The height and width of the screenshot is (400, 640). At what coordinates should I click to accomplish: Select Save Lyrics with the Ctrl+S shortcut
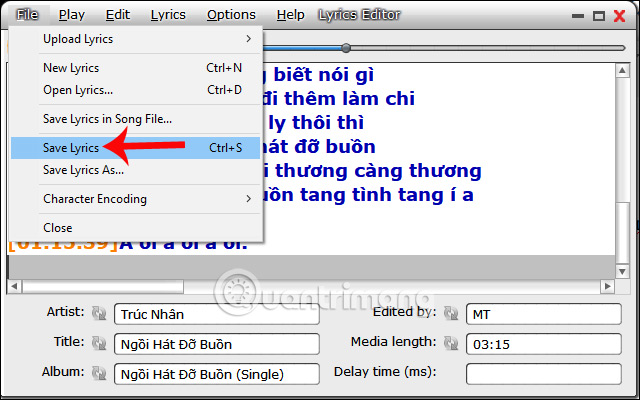click(x=136, y=148)
